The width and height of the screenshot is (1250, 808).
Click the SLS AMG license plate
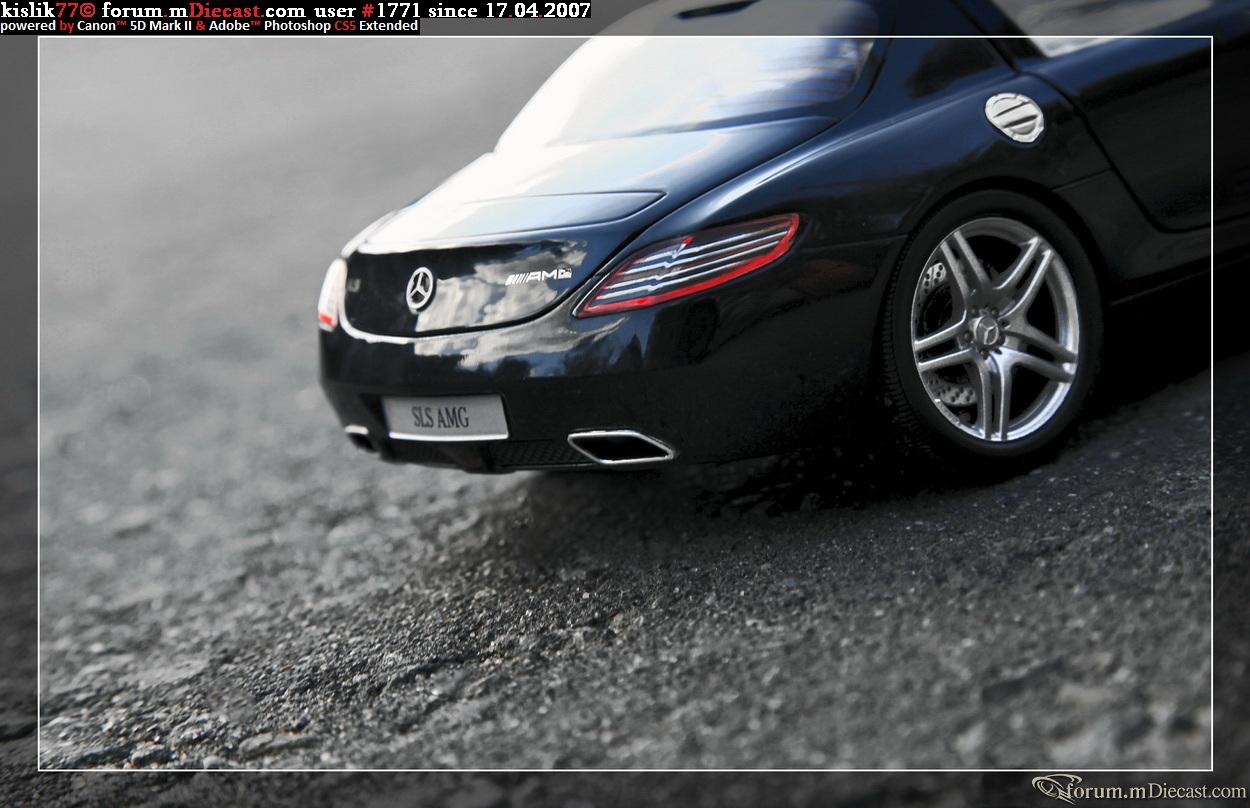(x=445, y=417)
